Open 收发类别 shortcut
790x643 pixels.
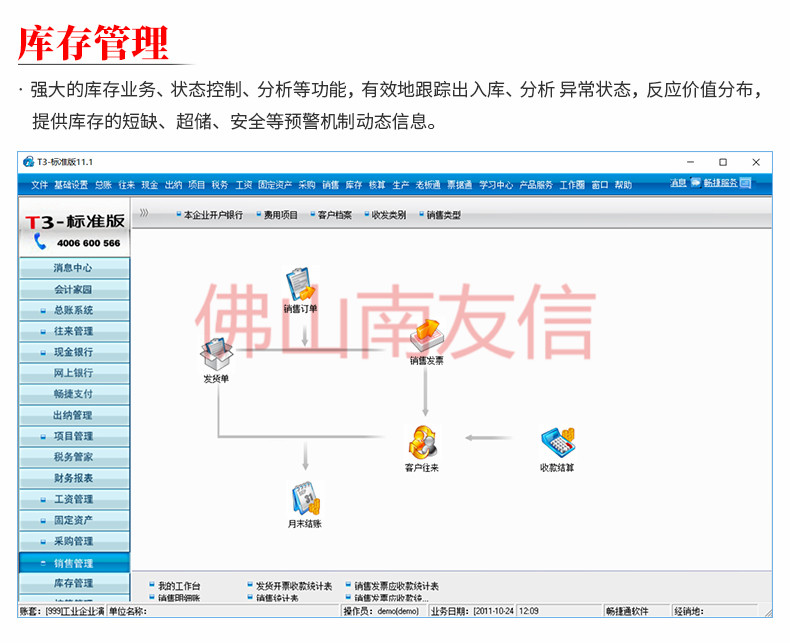pos(389,215)
